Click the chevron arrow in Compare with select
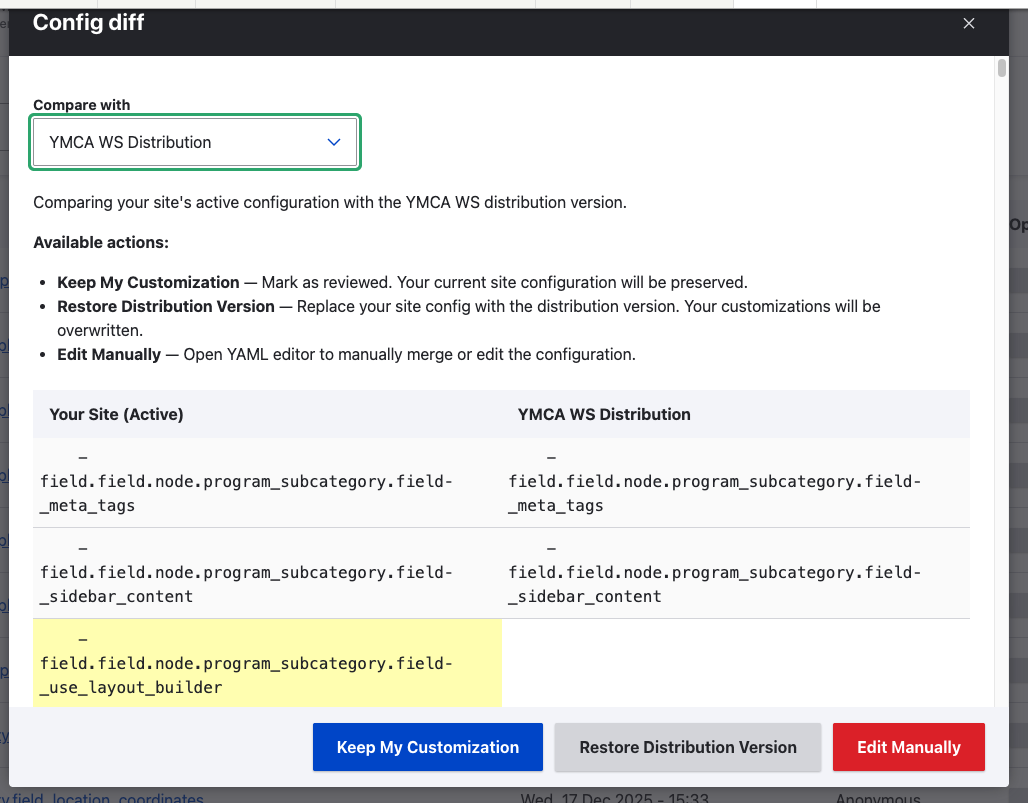Viewport: 1028px width, 803px height. (x=334, y=142)
